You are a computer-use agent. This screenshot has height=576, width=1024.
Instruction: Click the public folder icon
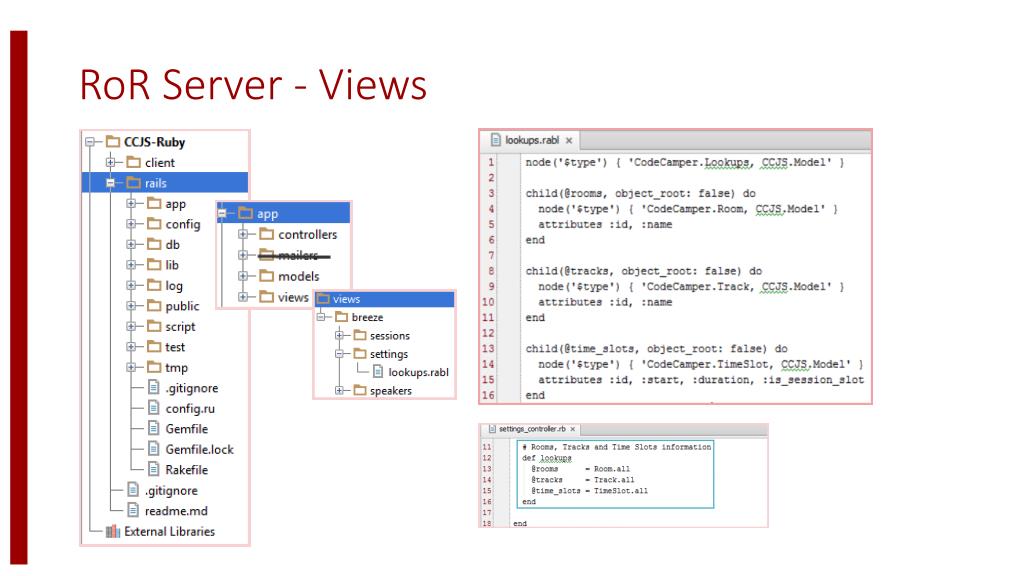[154, 306]
